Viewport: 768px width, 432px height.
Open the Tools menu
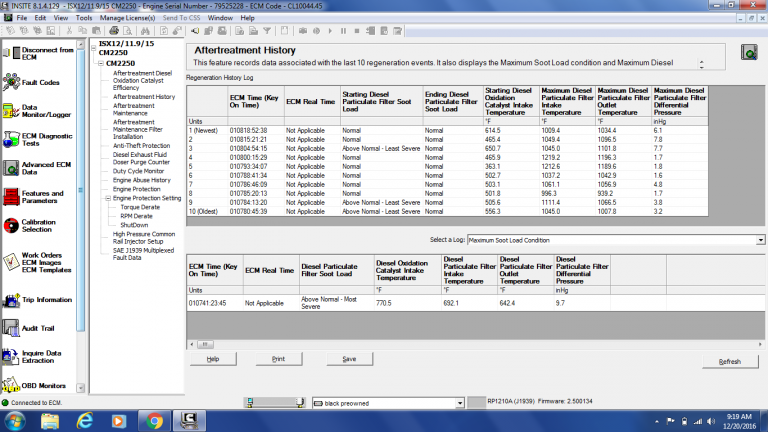click(x=84, y=18)
